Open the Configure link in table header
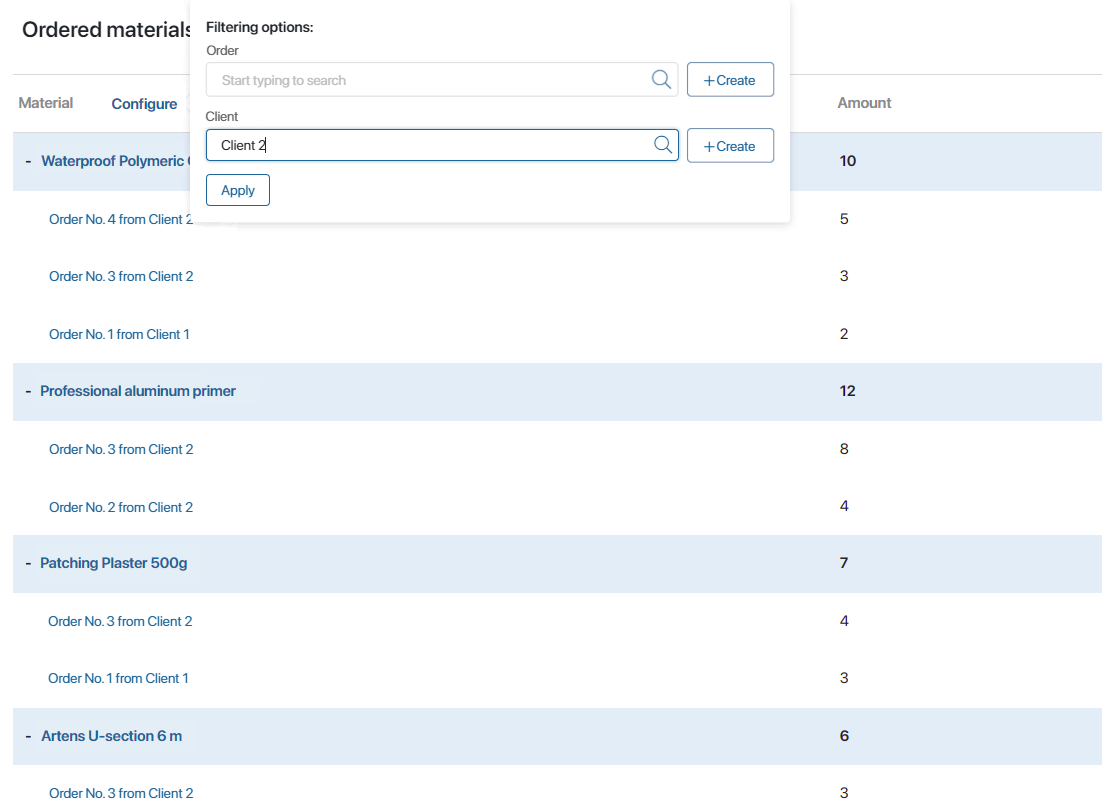This screenshot has width=1102, height=803. point(144,104)
